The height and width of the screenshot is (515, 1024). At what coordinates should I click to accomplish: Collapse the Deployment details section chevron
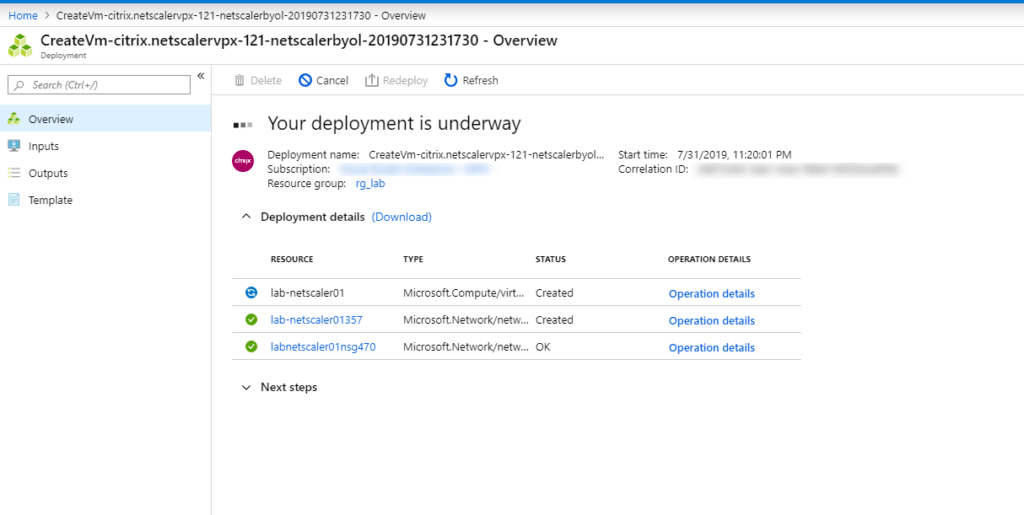246,217
